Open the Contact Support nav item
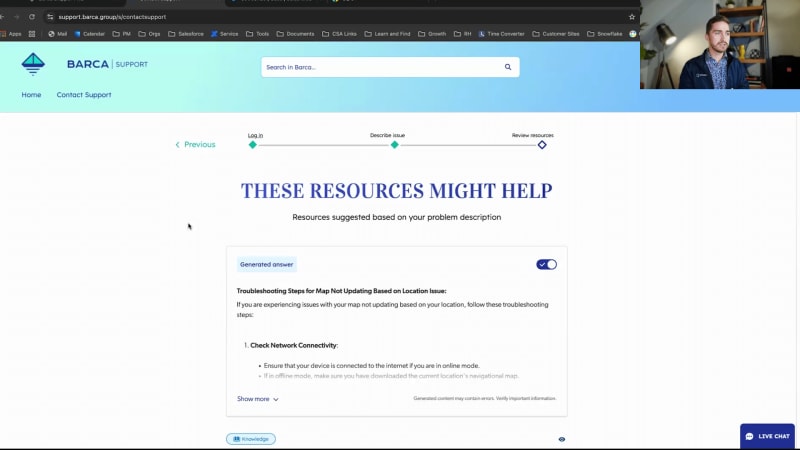 (84, 94)
